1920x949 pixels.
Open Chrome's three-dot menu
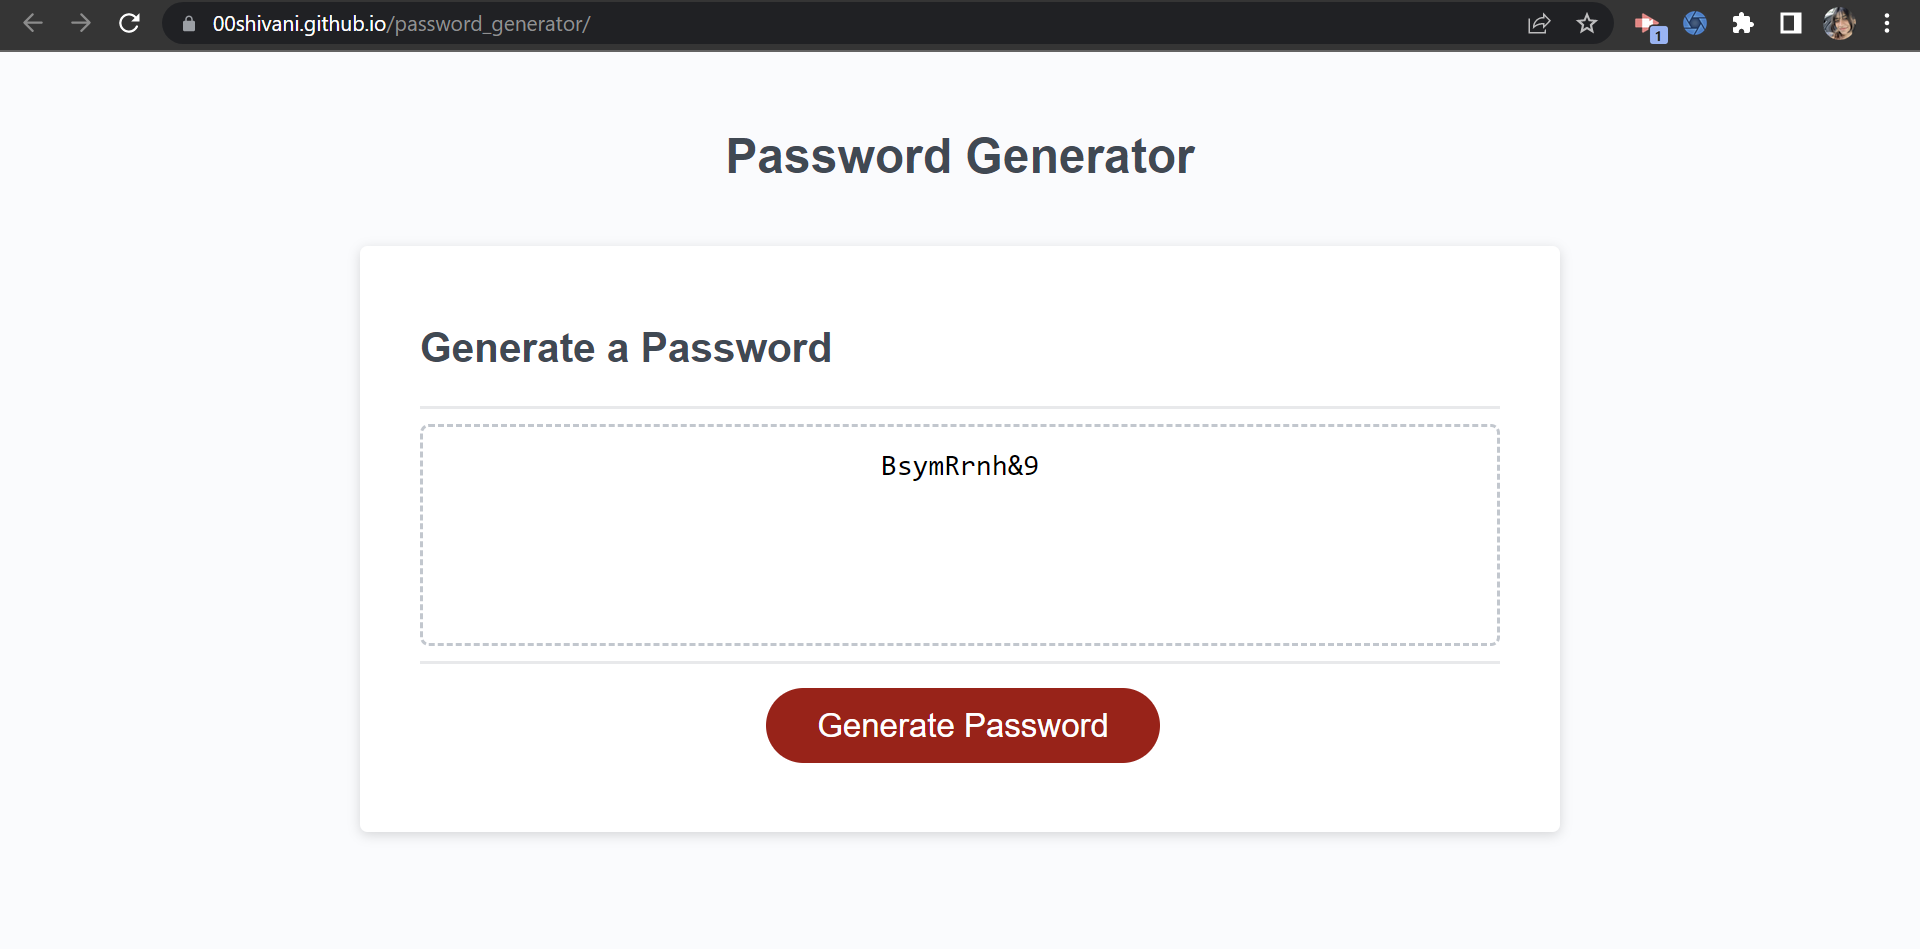pyautogui.click(x=1888, y=23)
